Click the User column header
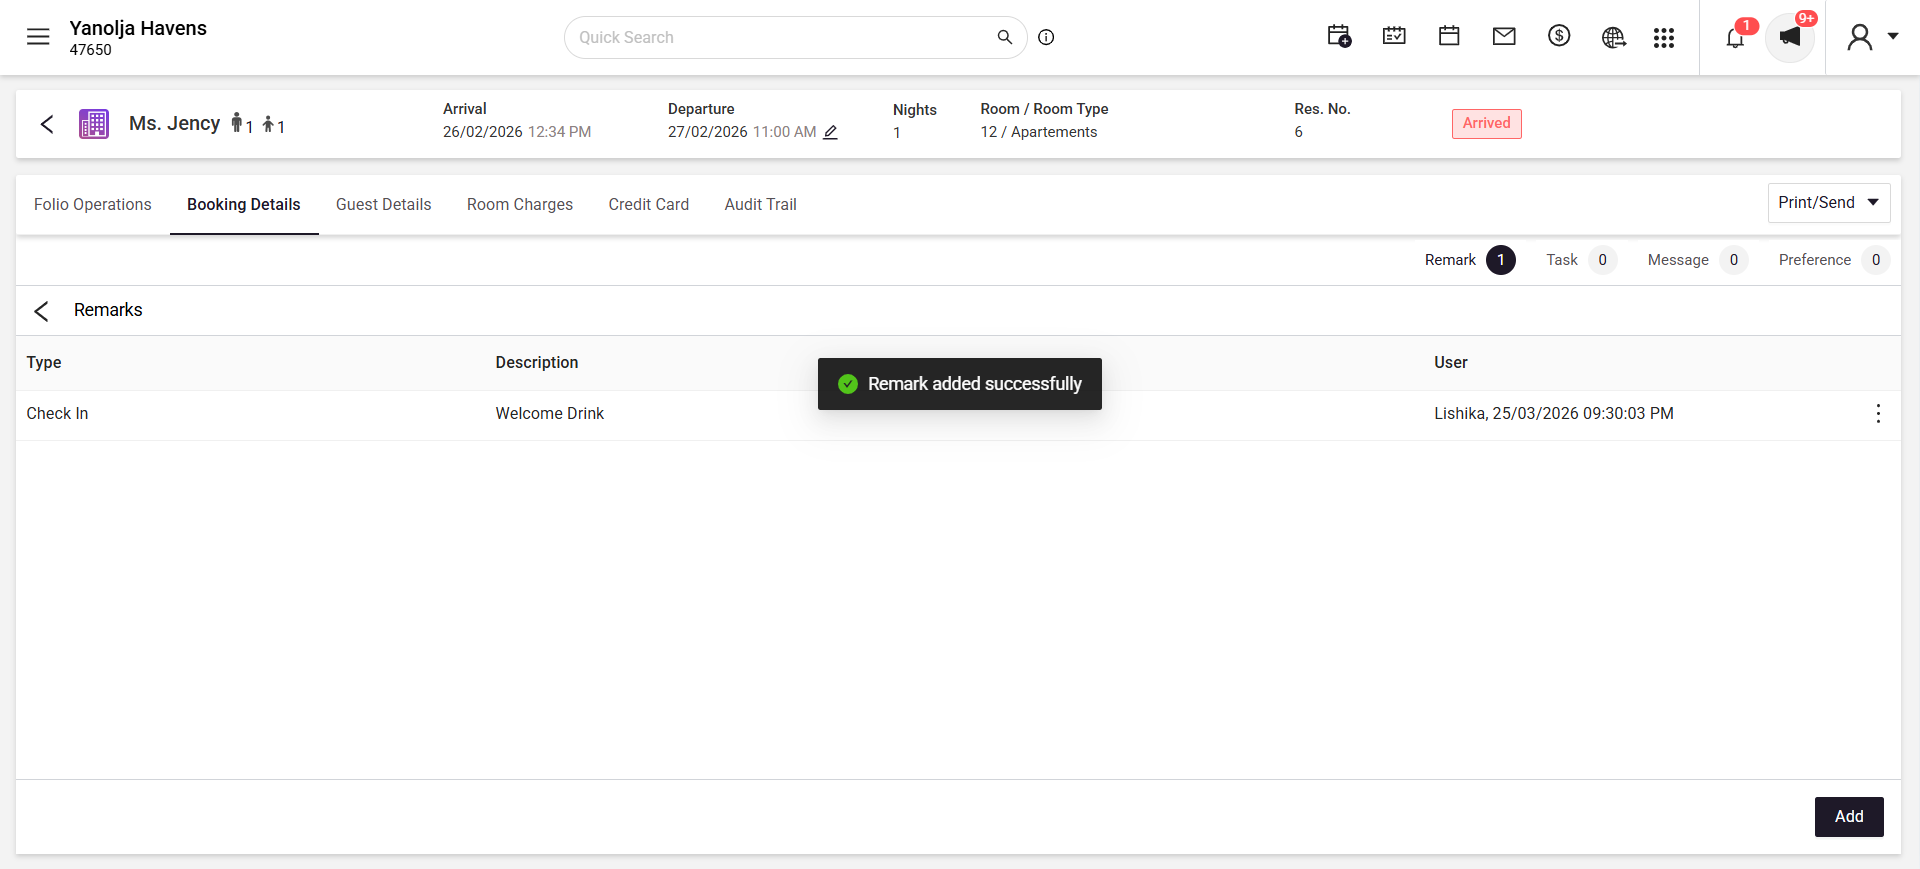 (x=1451, y=363)
